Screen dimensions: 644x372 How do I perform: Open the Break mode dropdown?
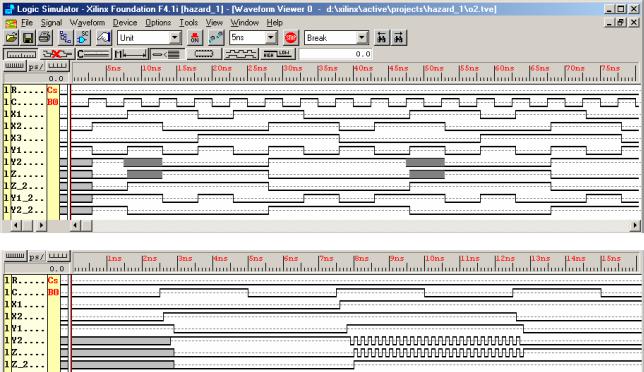[x=362, y=38]
